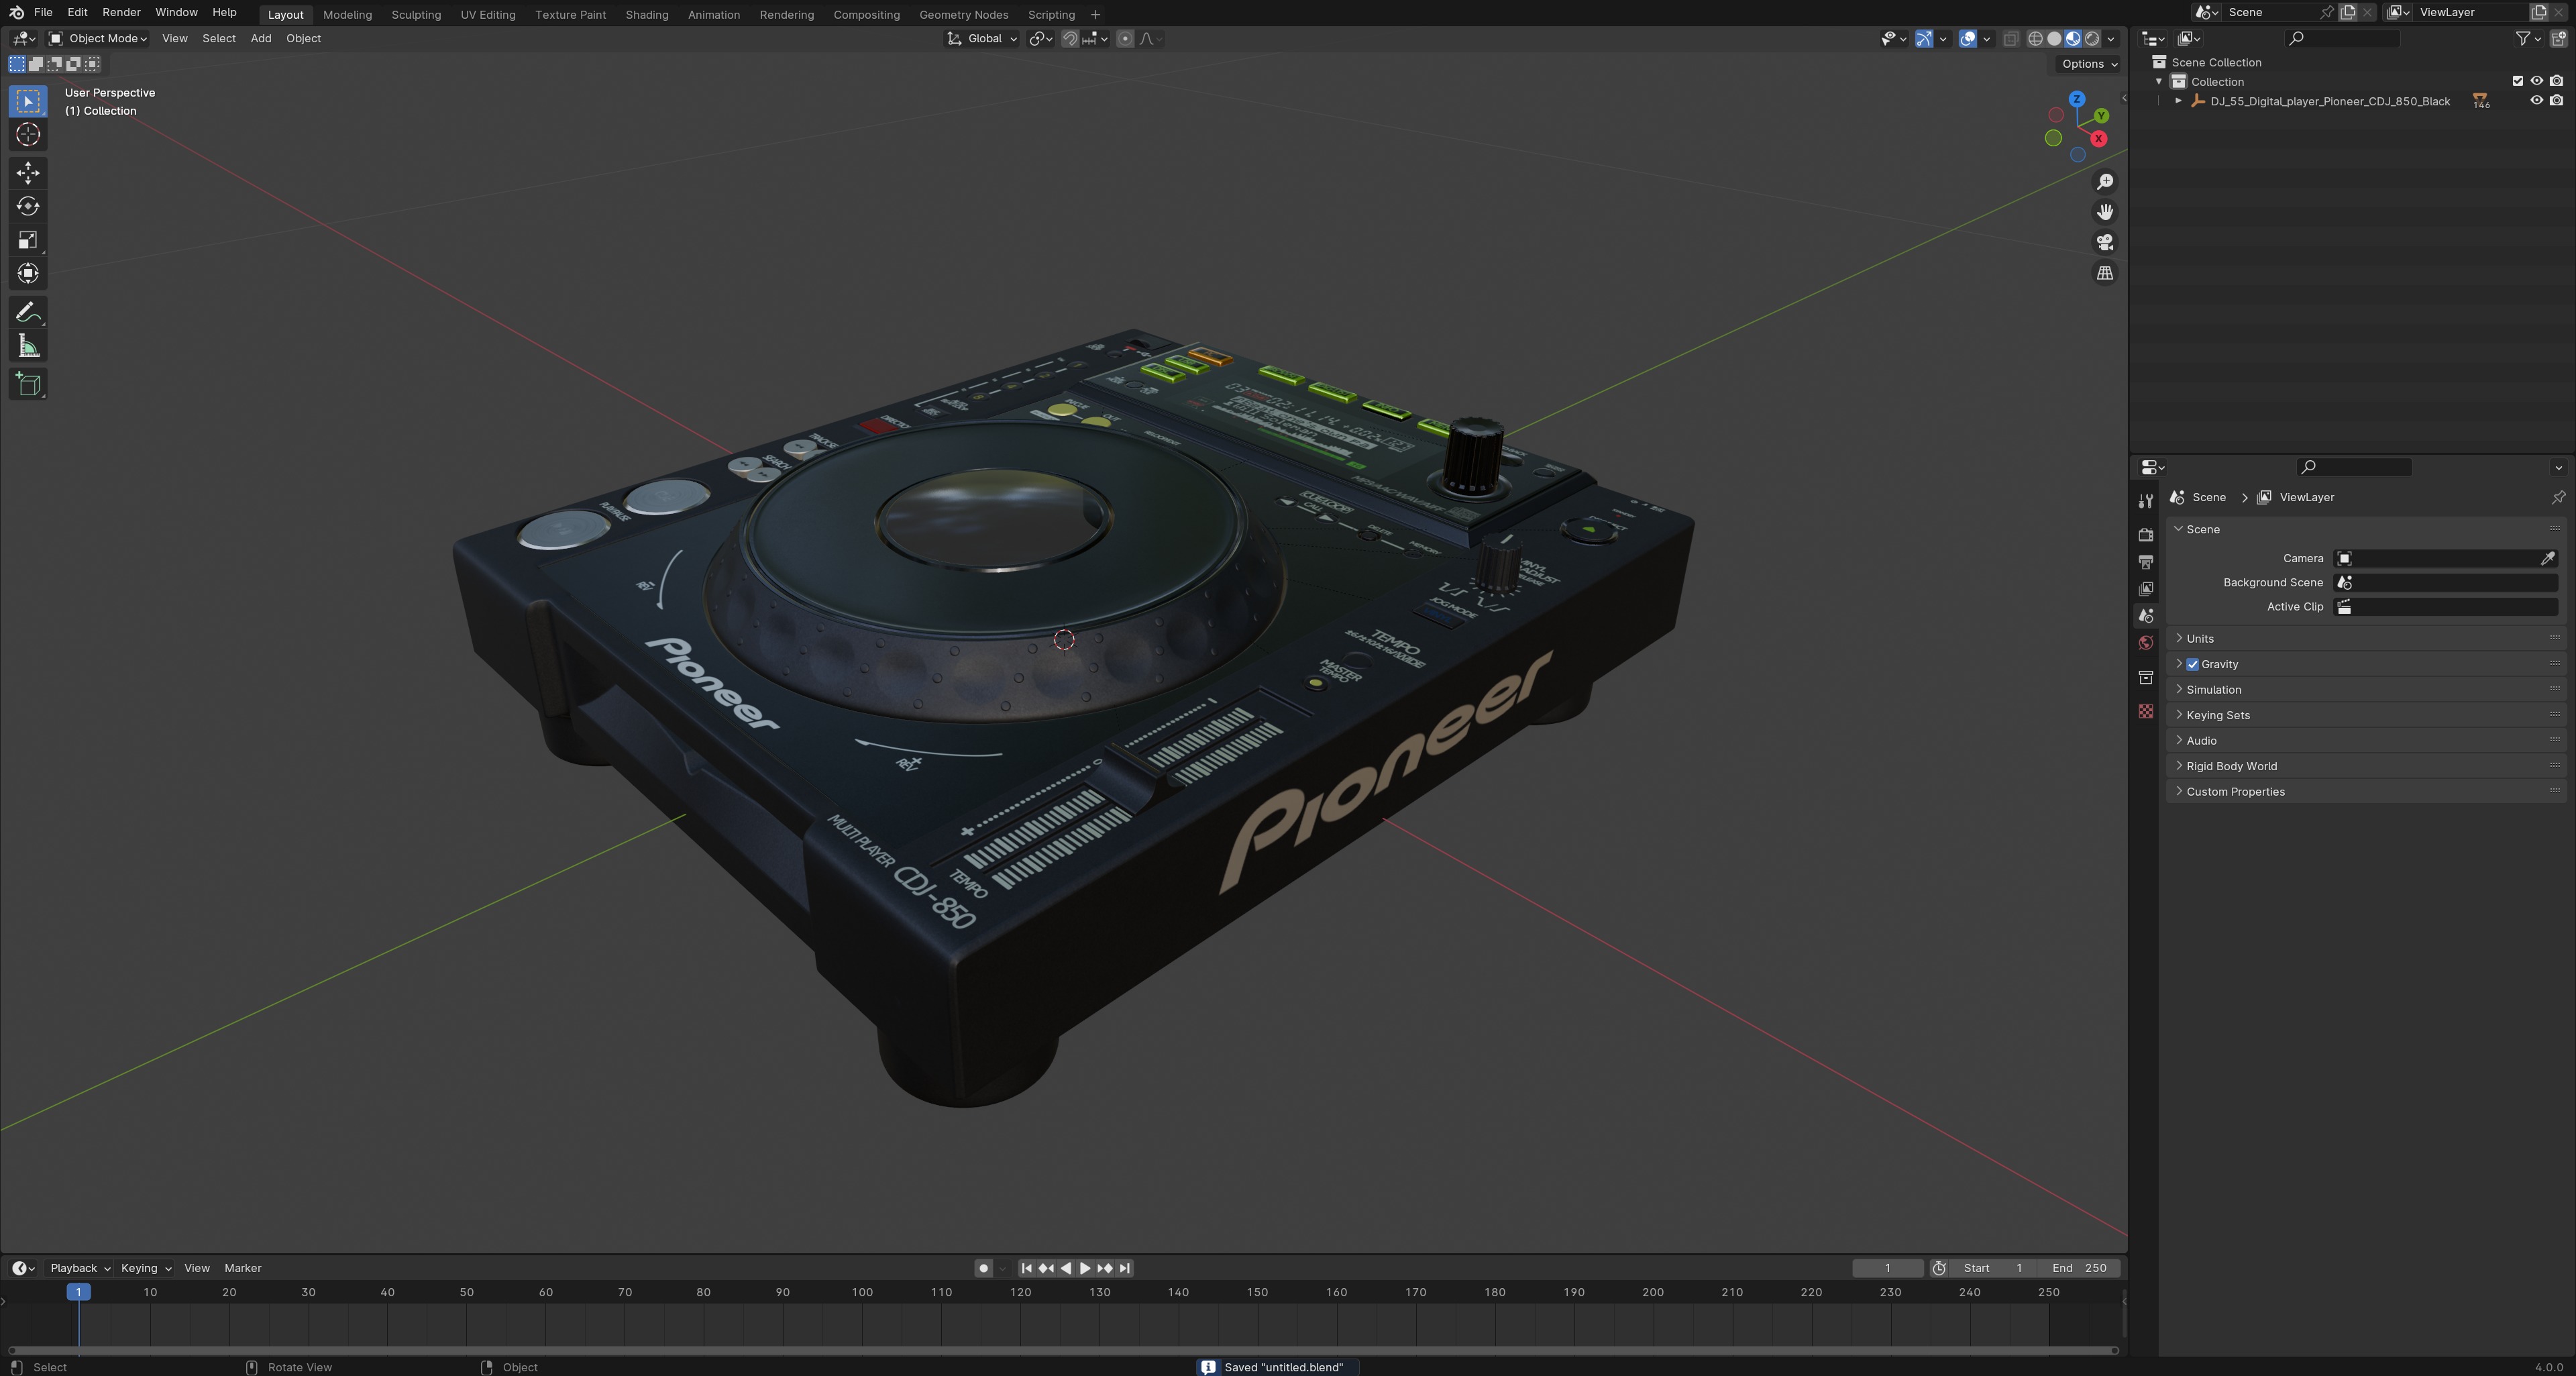The image size is (2576, 1376).
Task: Open the Output properties tab
Action: point(2146,562)
